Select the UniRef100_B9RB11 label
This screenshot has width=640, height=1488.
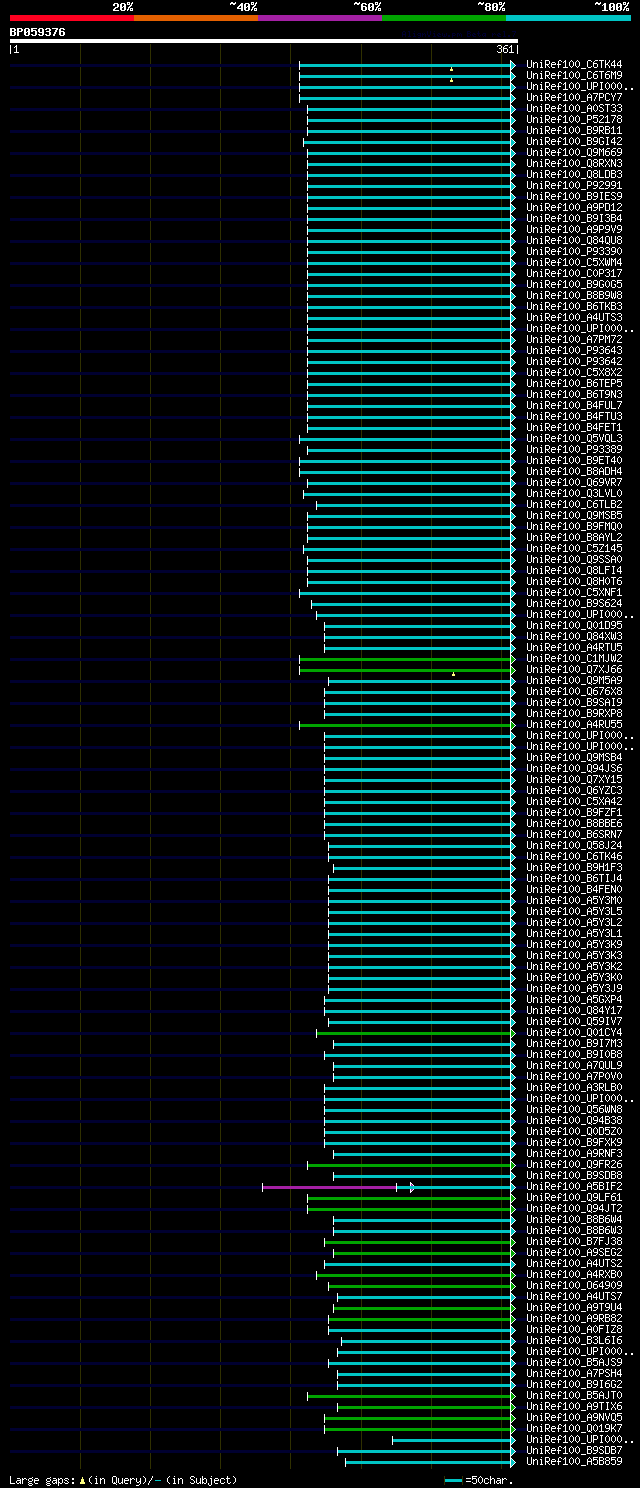(x=573, y=131)
